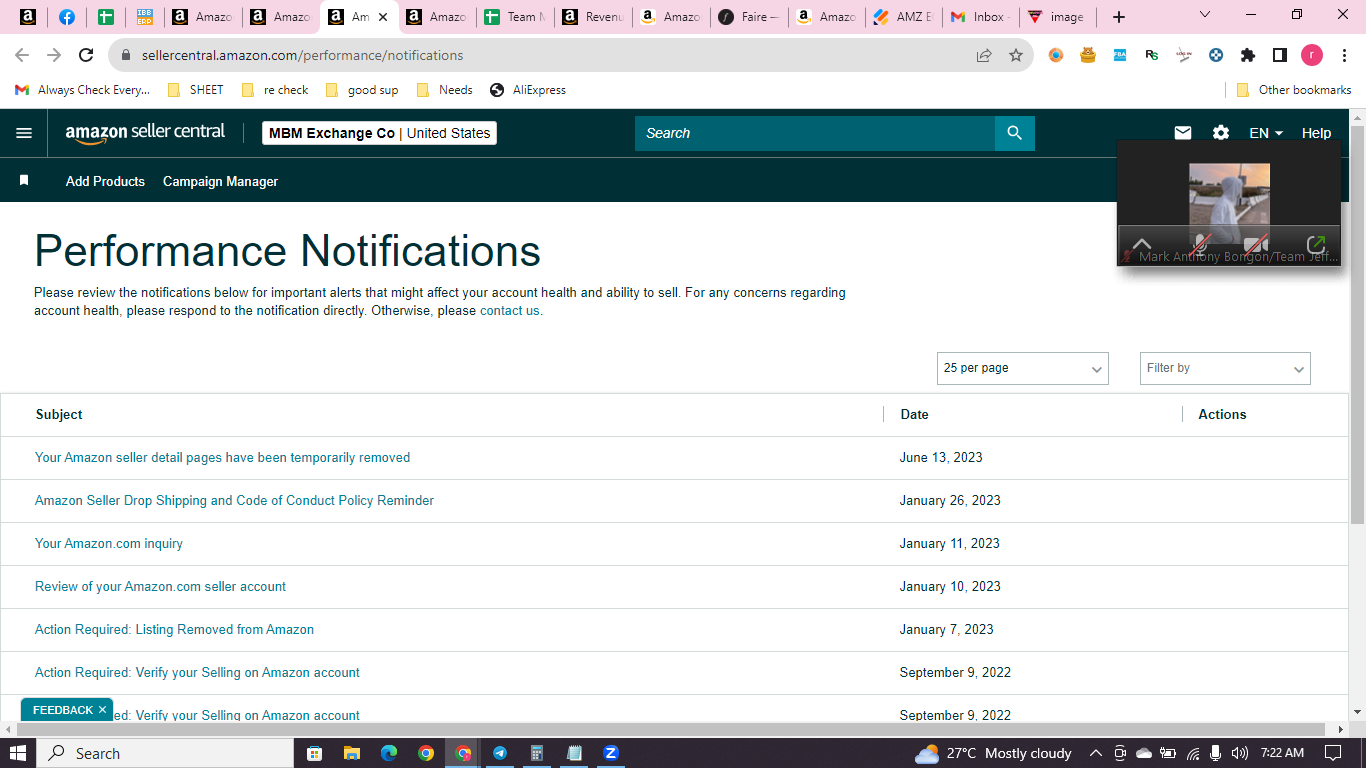Open 'Review of your Amazon.com seller account'
The image size is (1366, 768).
point(160,586)
